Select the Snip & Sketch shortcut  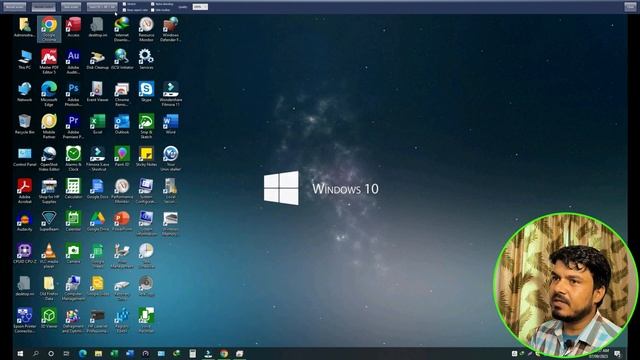click(146, 126)
